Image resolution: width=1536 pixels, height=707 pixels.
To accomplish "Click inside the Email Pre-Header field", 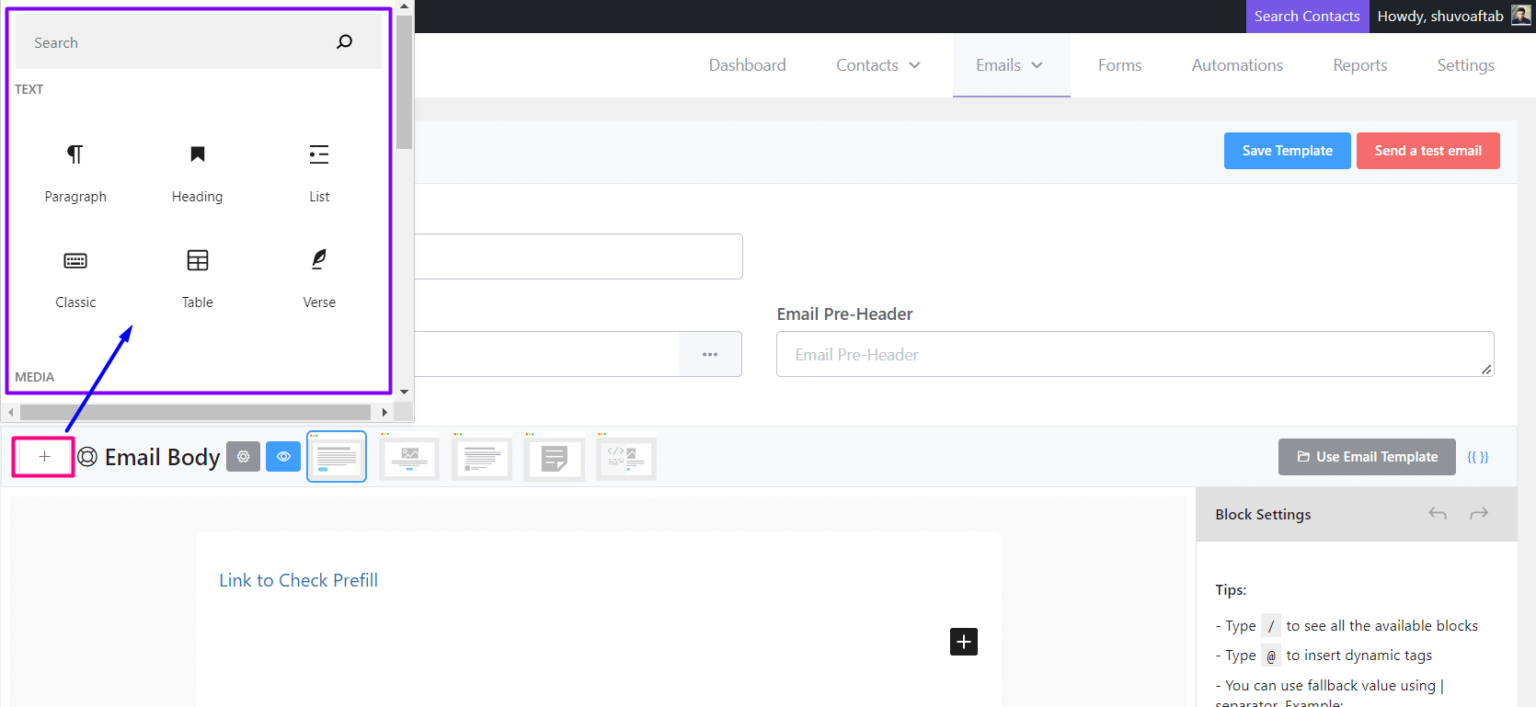I will point(1134,354).
